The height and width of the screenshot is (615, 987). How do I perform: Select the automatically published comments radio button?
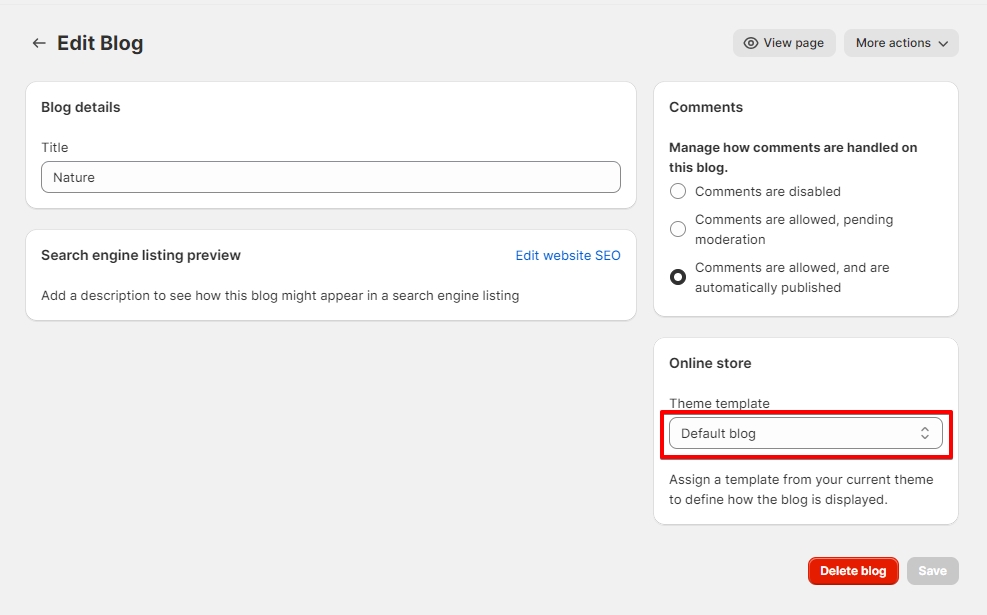click(678, 277)
